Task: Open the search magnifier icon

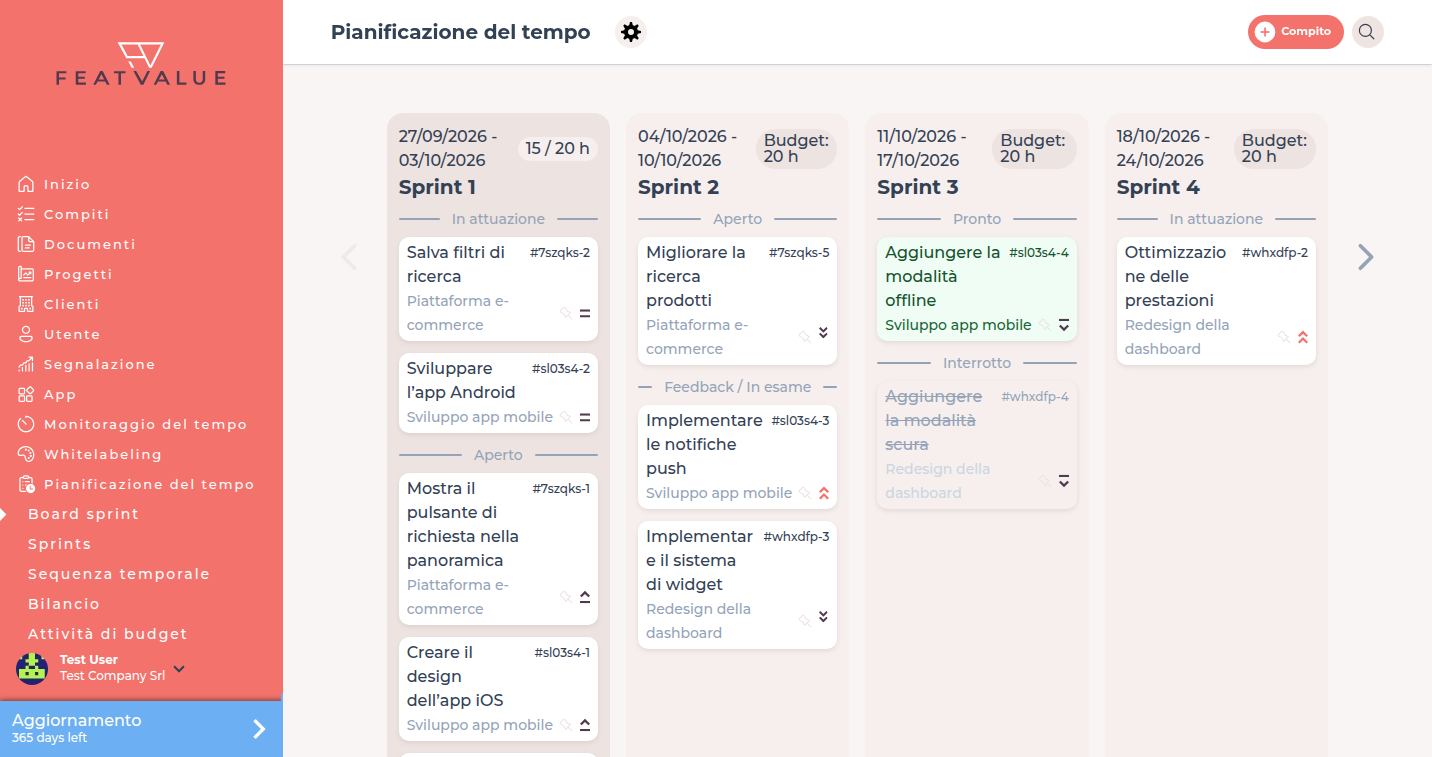Action: tap(1367, 32)
